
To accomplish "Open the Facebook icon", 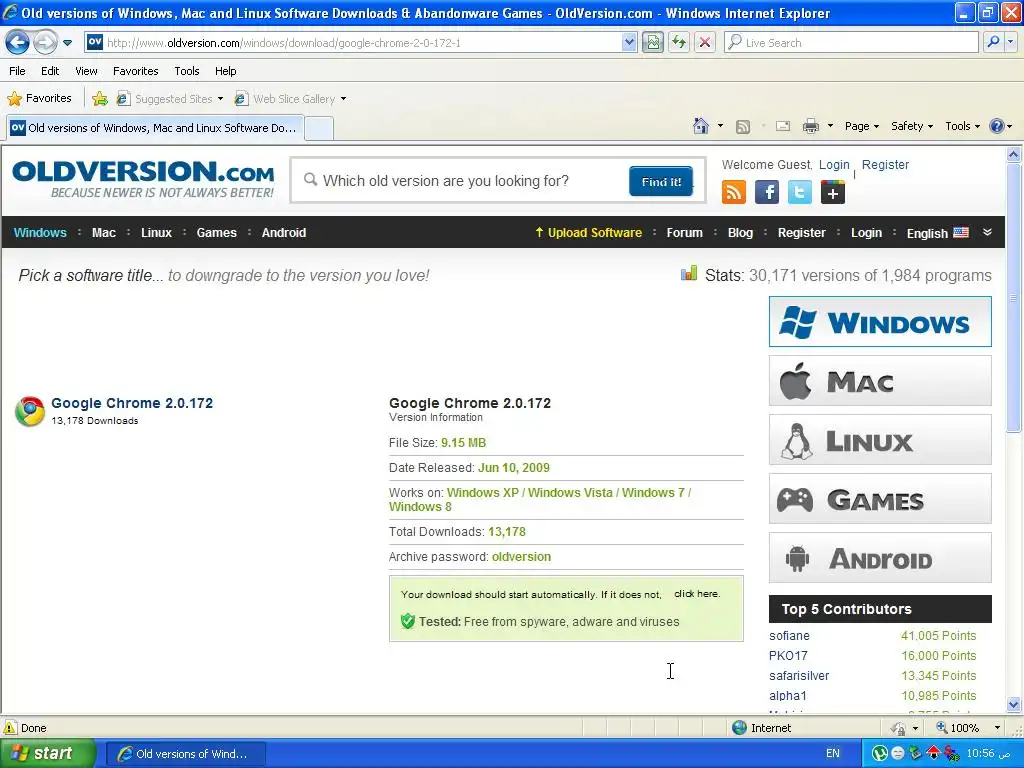I will pyautogui.click(x=767, y=193).
